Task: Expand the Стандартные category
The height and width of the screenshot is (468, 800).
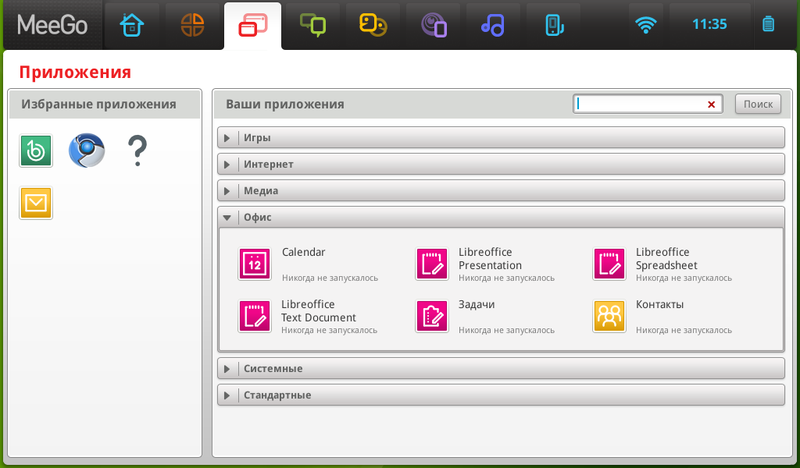Action: (501, 395)
